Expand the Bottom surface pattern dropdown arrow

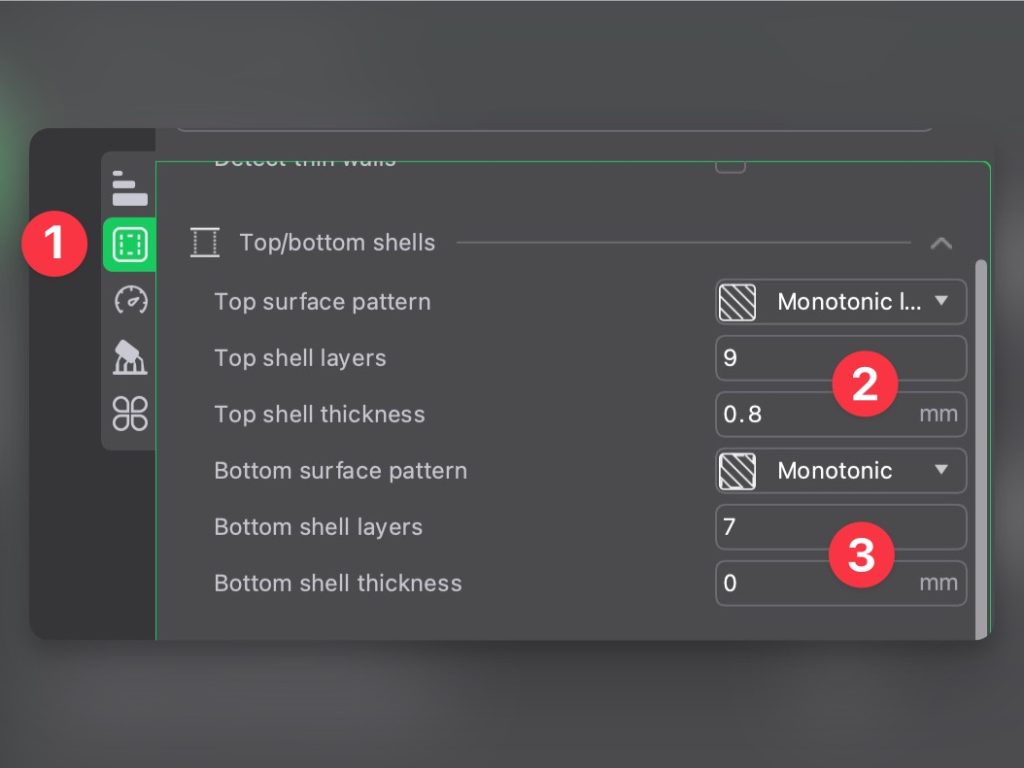941,471
